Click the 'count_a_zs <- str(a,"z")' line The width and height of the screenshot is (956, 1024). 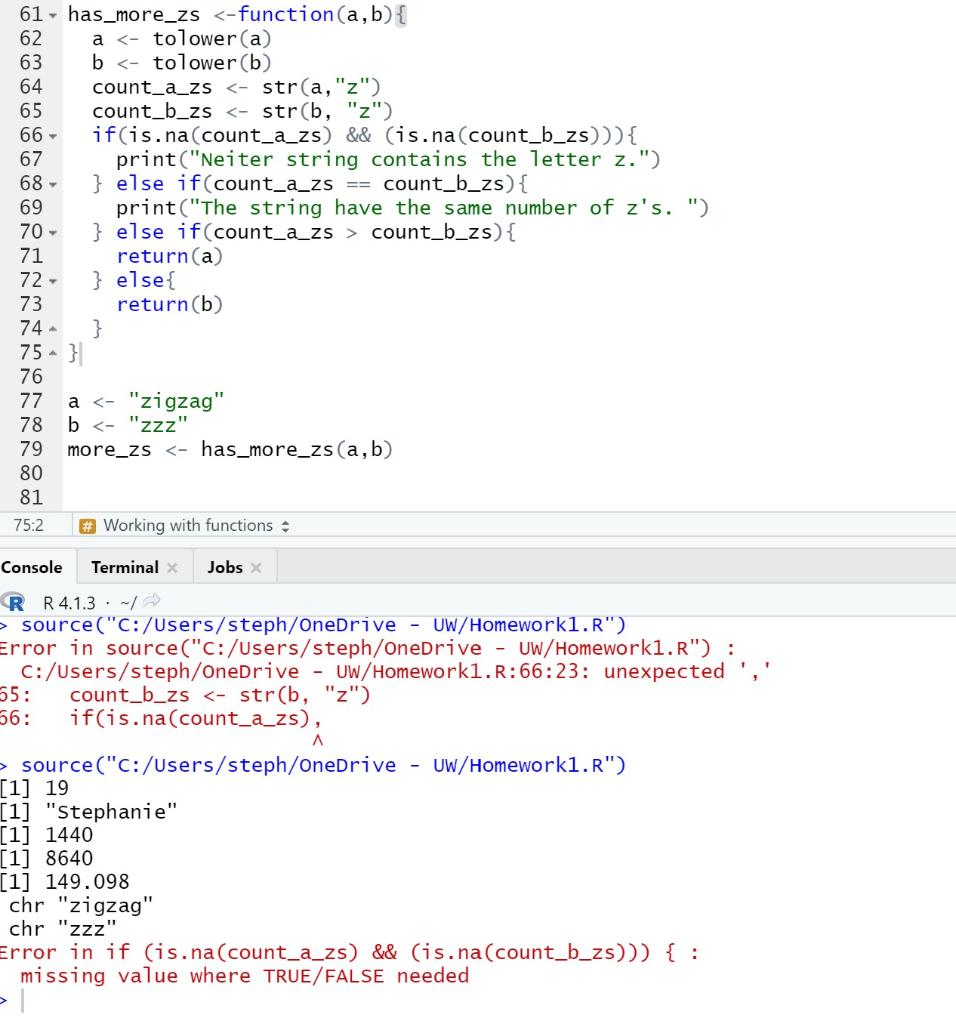(x=236, y=87)
